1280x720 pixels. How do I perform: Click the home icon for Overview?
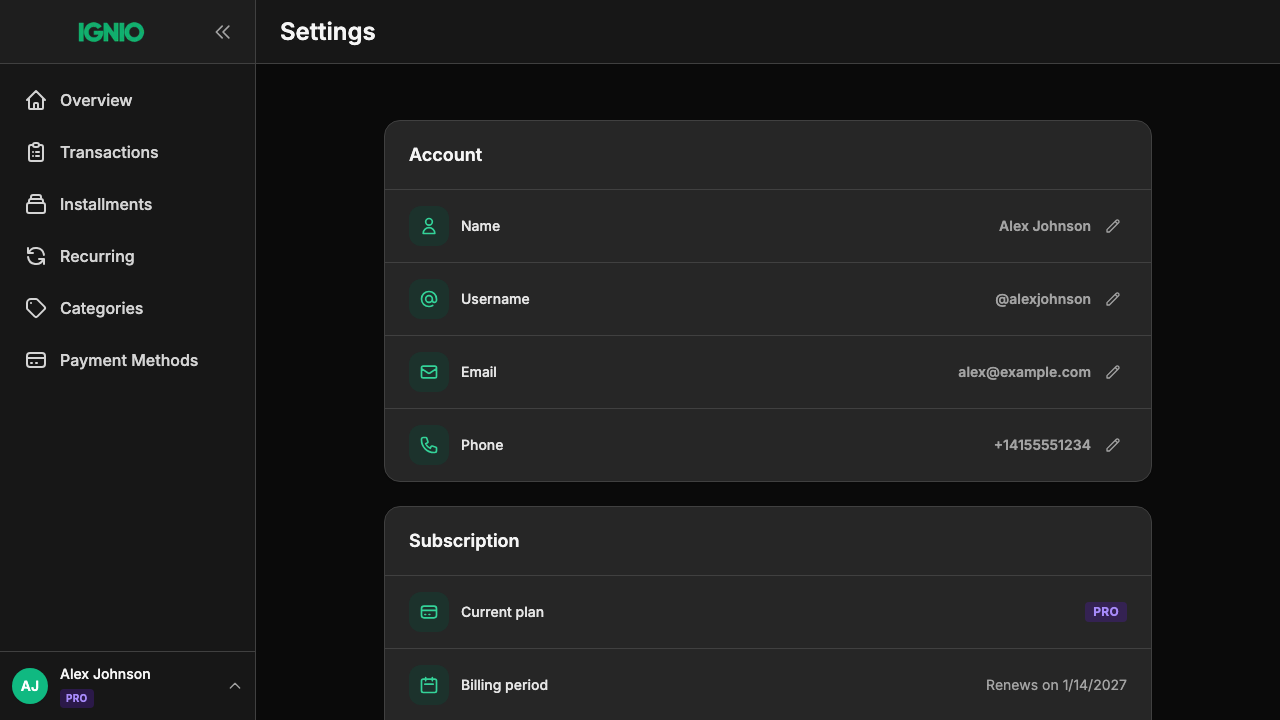coord(36,100)
